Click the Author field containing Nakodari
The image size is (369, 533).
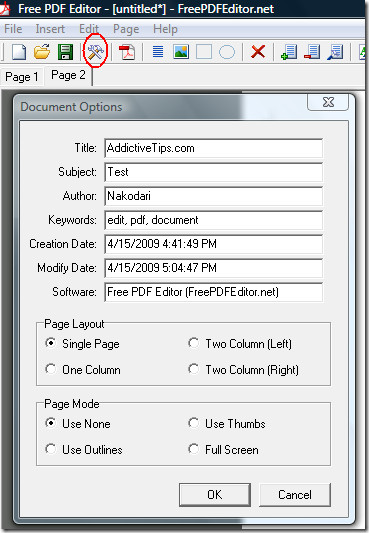213,196
